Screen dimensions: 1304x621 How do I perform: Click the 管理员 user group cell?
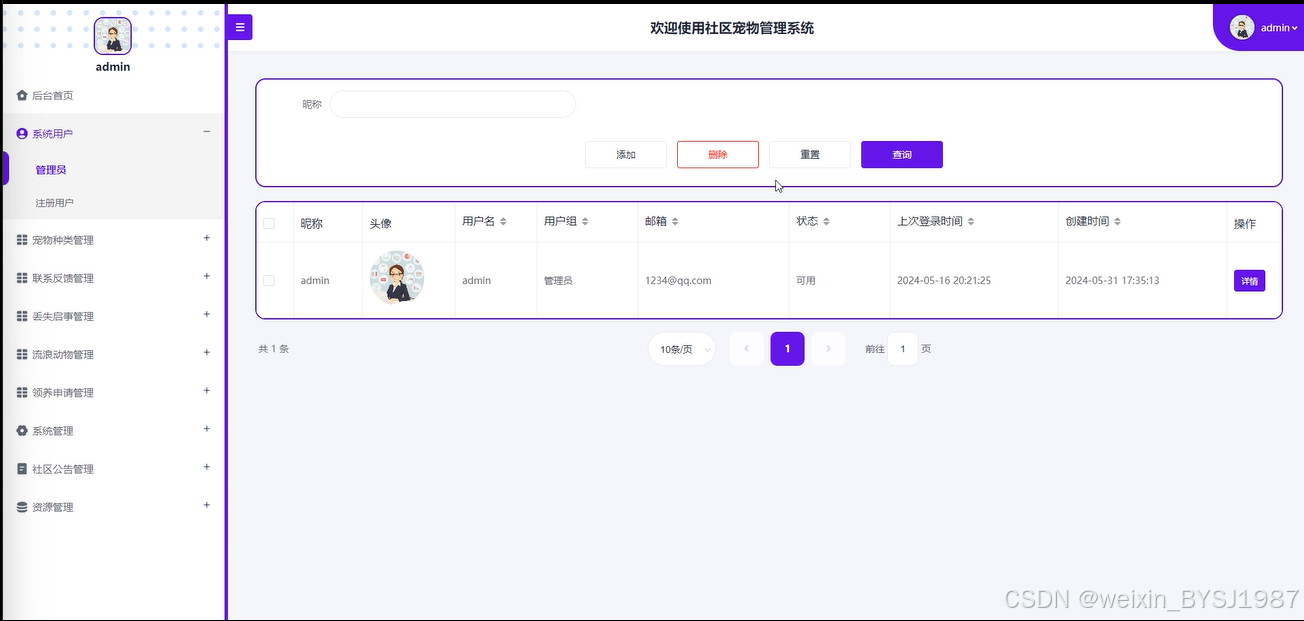pos(558,281)
